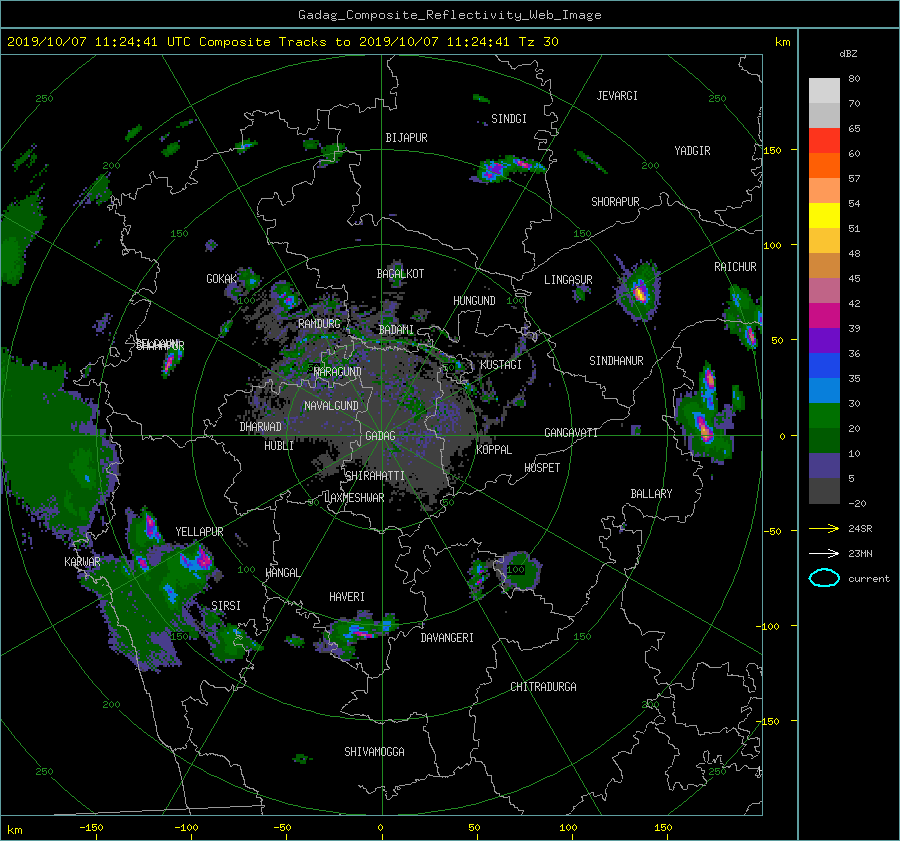The height and width of the screenshot is (841, 900).
Task: Click the 24SR yellow arrow legend icon
Action: coord(824,528)
